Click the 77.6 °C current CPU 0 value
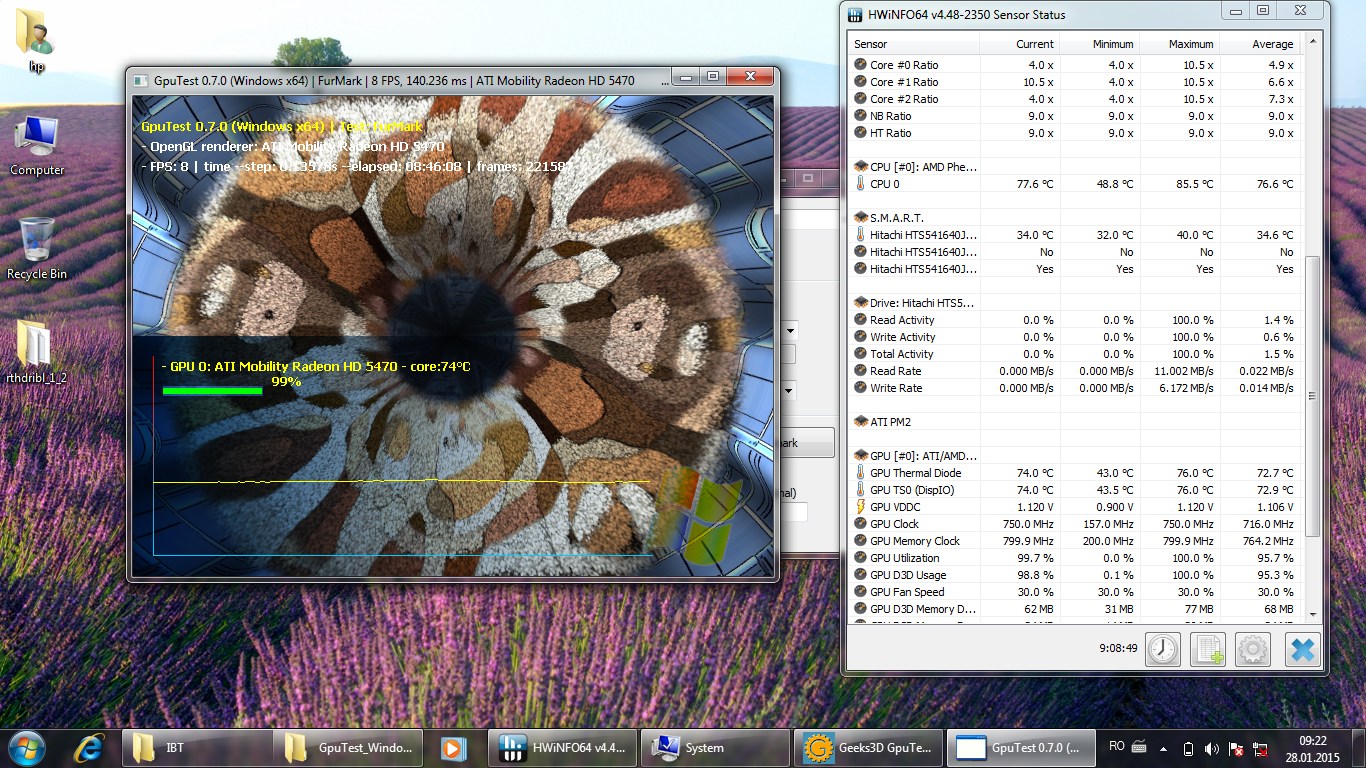The width and height of the screenshot is (1366, 768). click(1034, 184)
